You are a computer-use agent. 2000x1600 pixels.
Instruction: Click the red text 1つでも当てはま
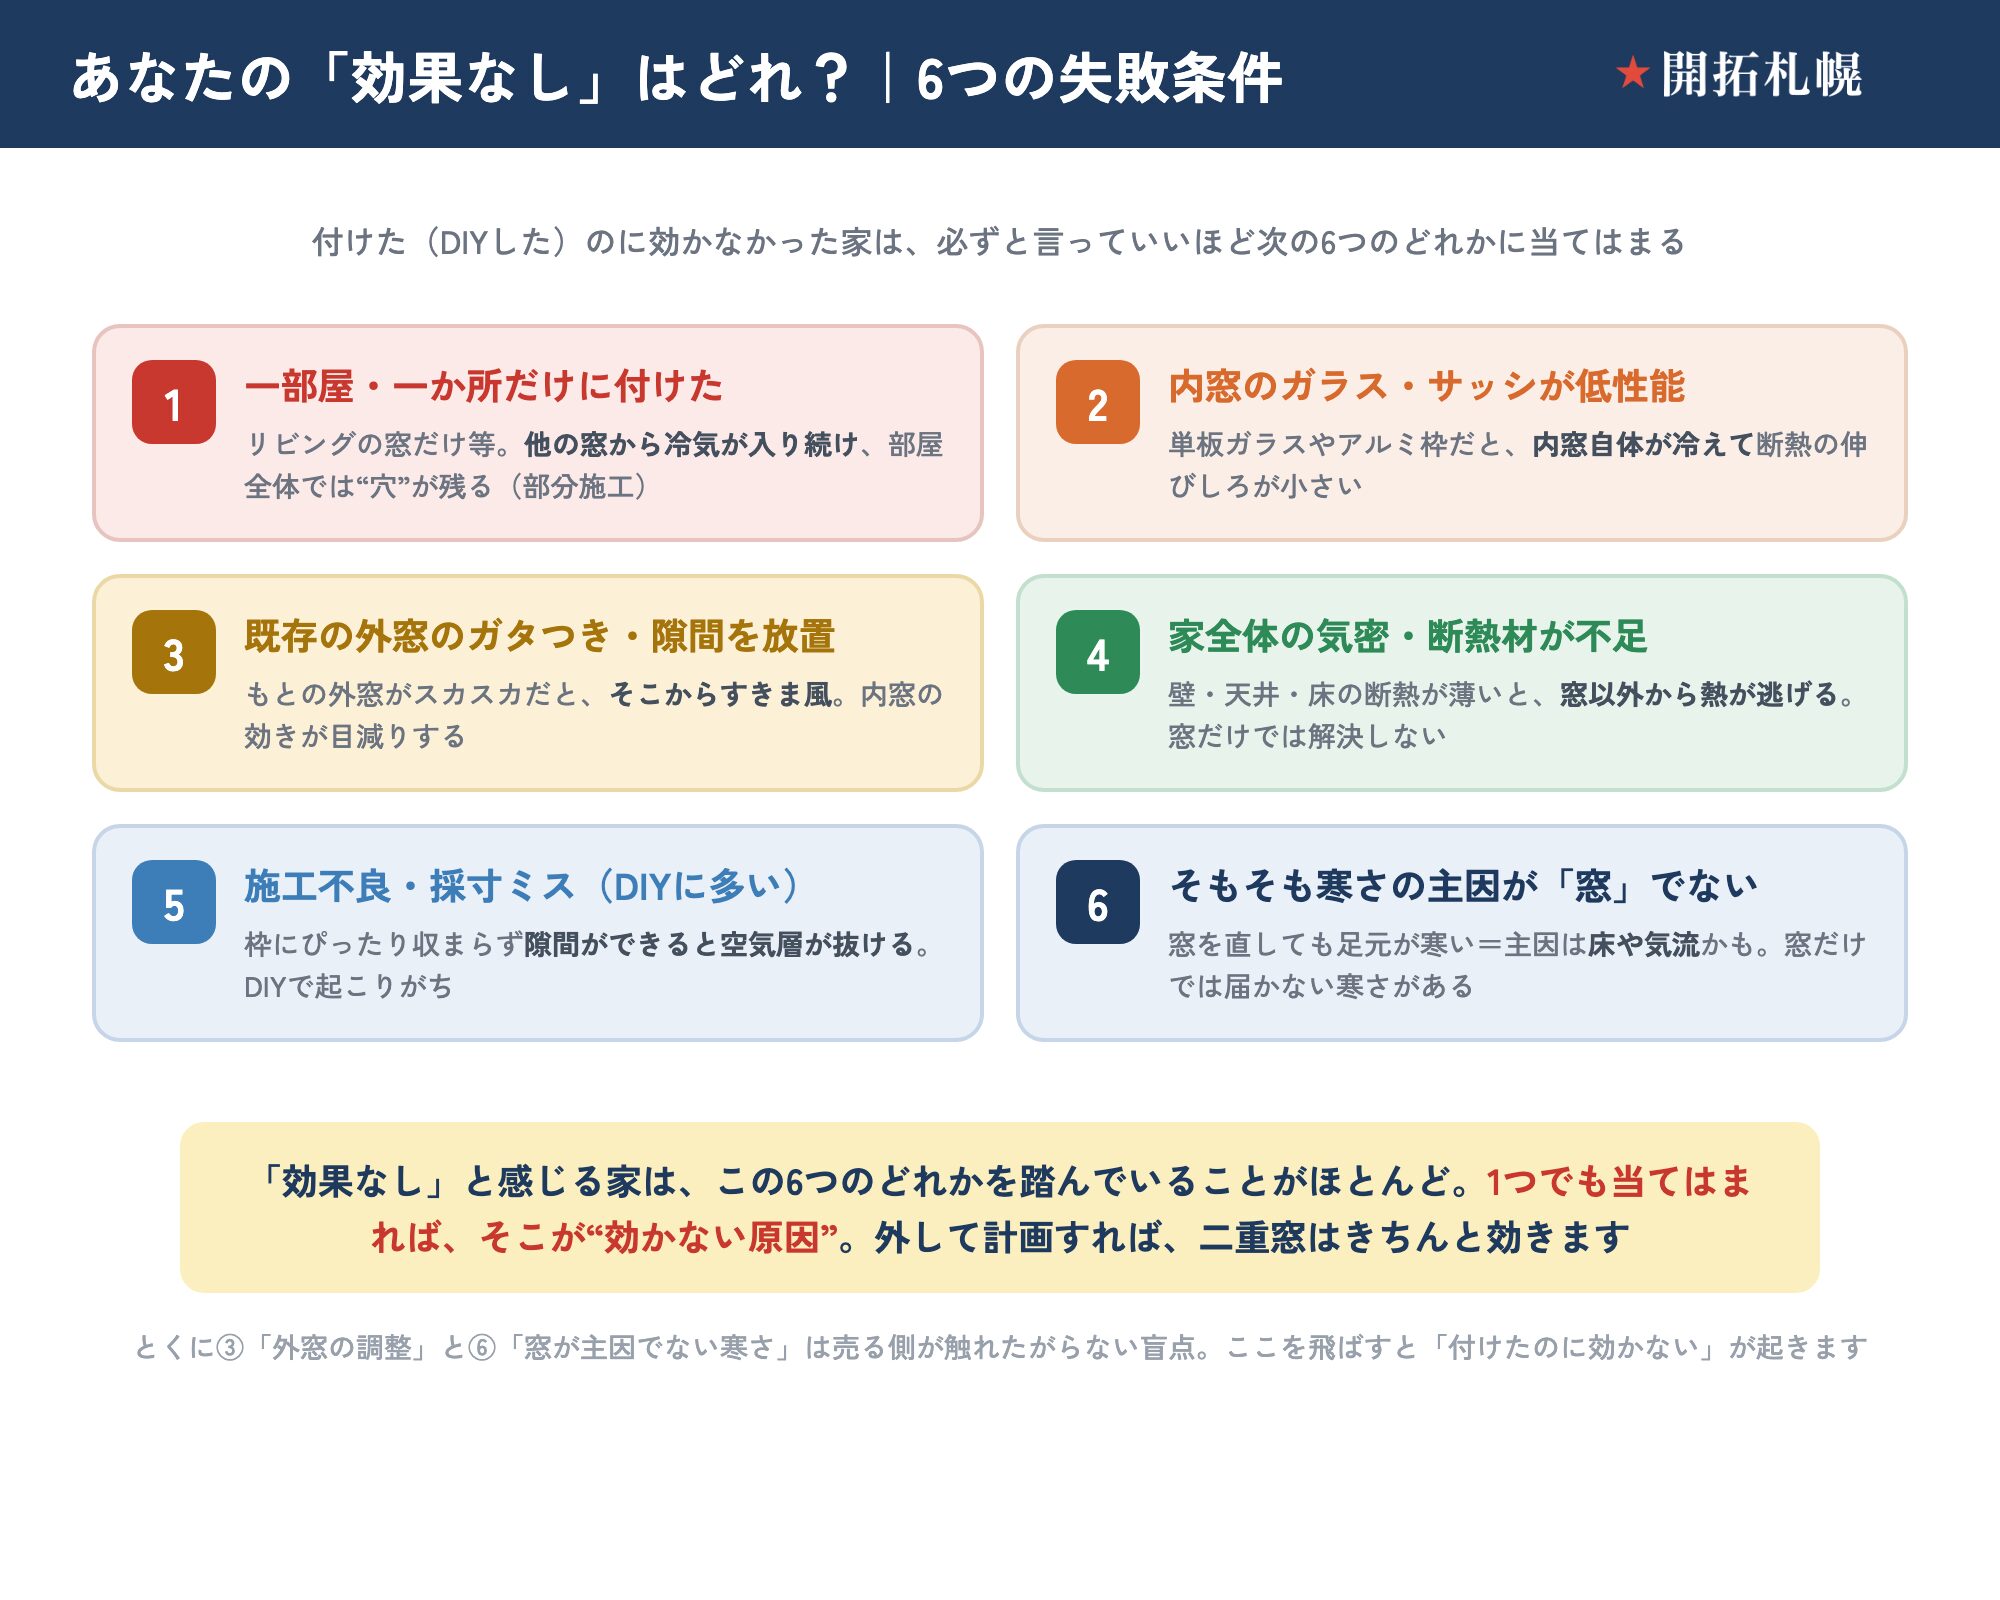click(x=1619, y=1181)
